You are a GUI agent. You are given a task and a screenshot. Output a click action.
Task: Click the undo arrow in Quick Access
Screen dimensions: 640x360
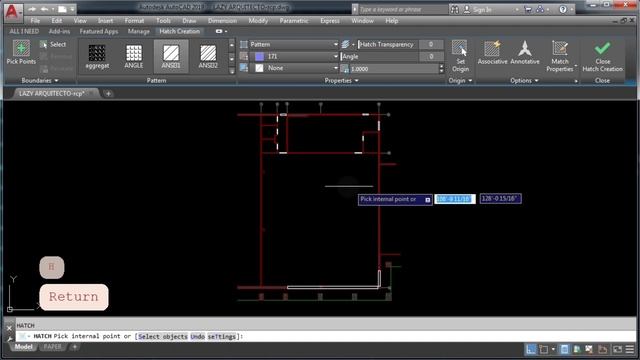pos(44,9)
